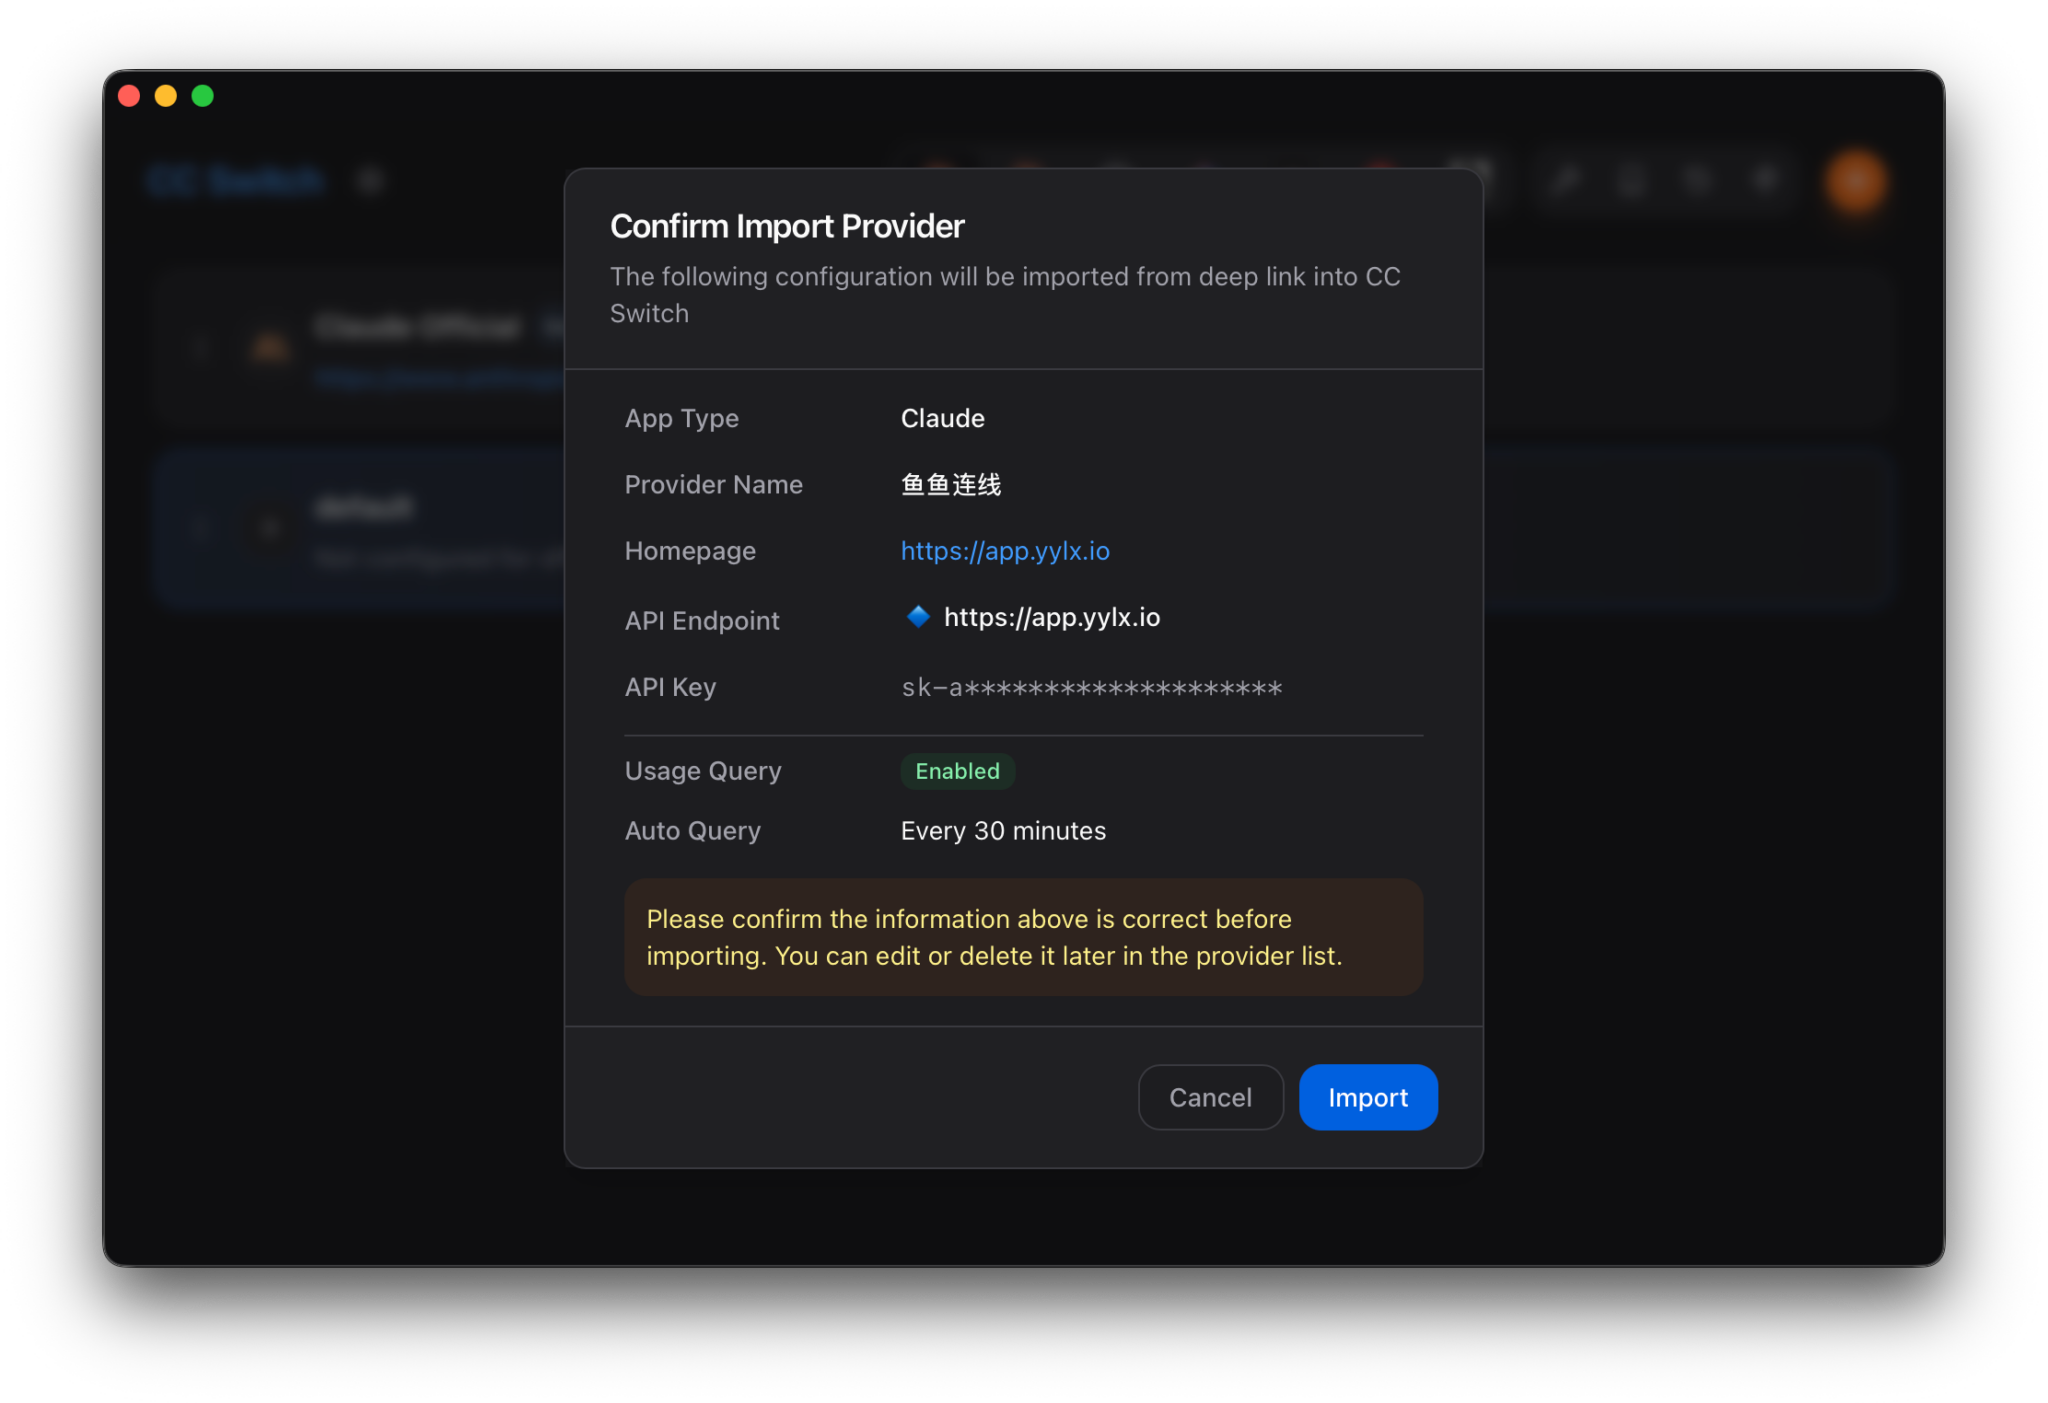Close the window with the red button
The width and height of the screenshot is (2048, 1403).
click(x=129, y=96)
